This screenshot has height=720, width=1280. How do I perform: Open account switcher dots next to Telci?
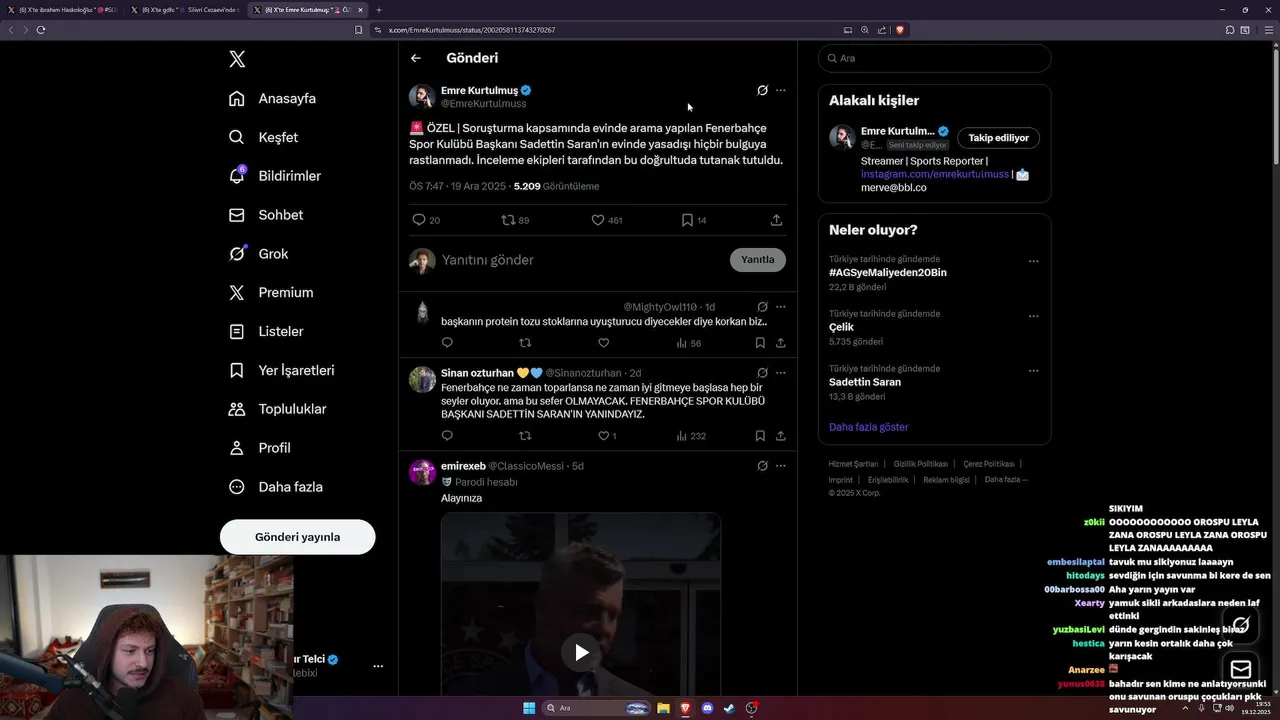tap(378, 666)
